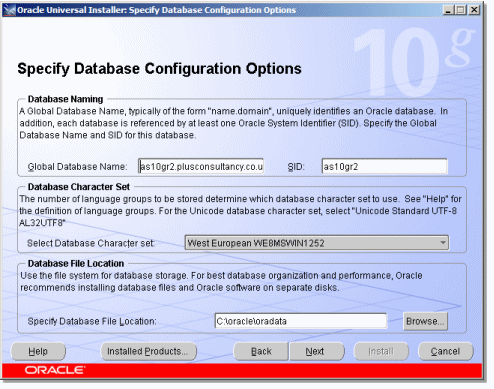The height and width of the screenshot is (389, 494).
Task: Click the 'Specify Database Configuration Options' heading
Action: coord(159,69)
